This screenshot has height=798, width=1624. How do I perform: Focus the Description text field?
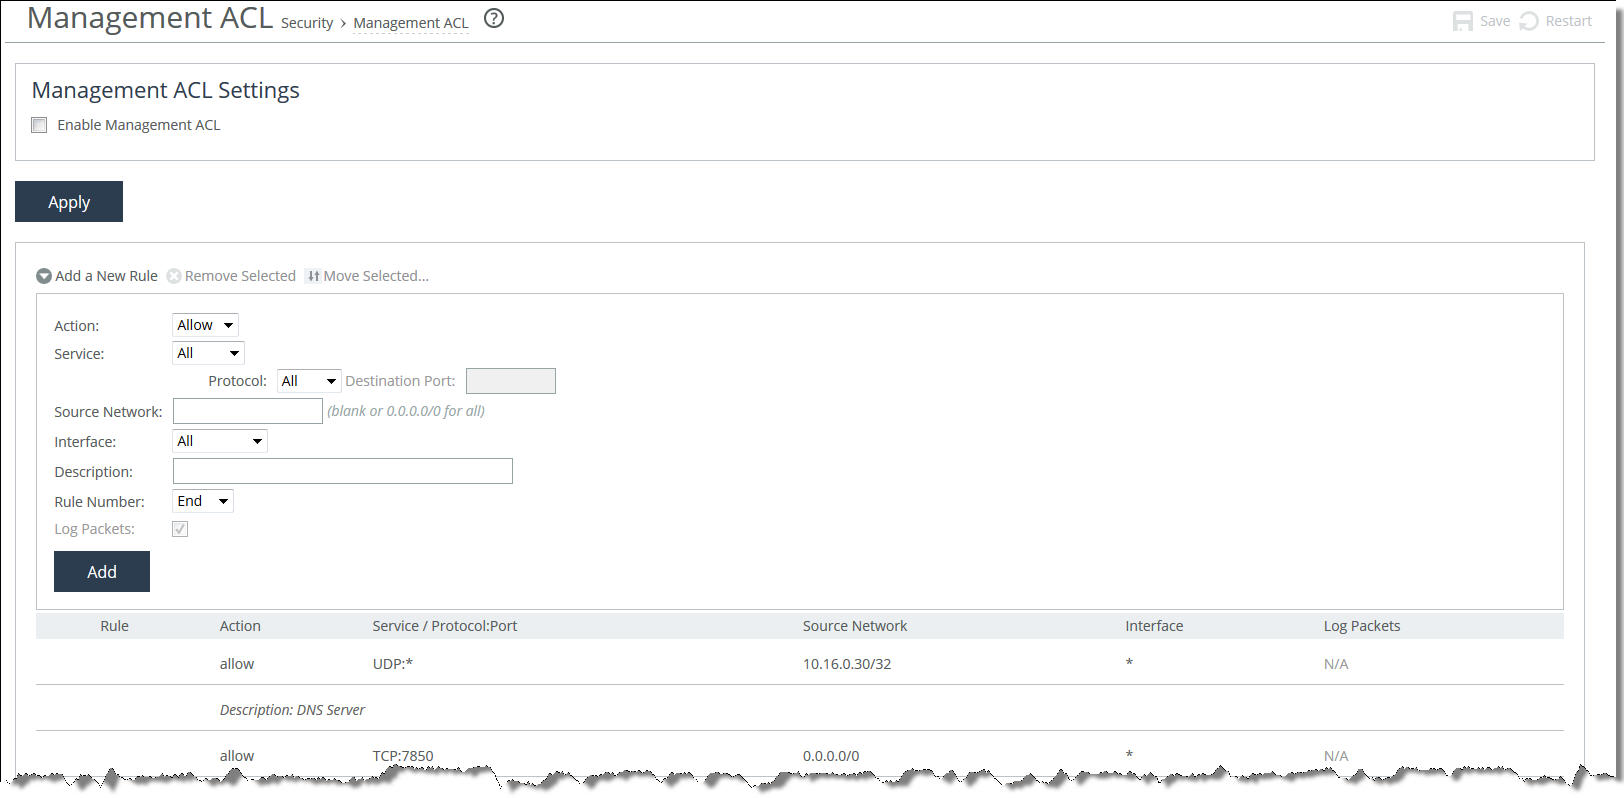343,471
